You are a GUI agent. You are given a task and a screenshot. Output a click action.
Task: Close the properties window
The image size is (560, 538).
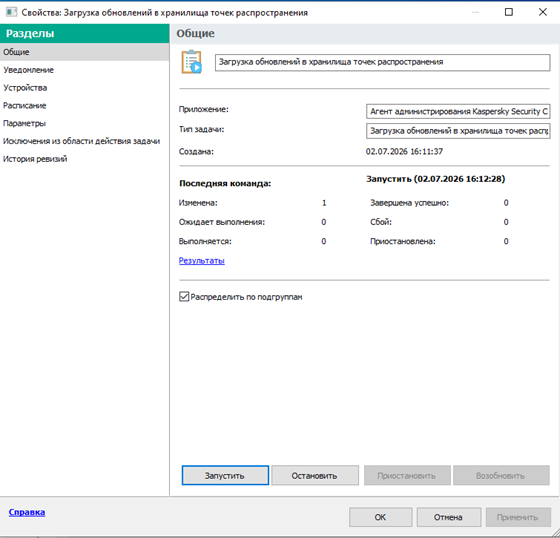coord(542,12)
